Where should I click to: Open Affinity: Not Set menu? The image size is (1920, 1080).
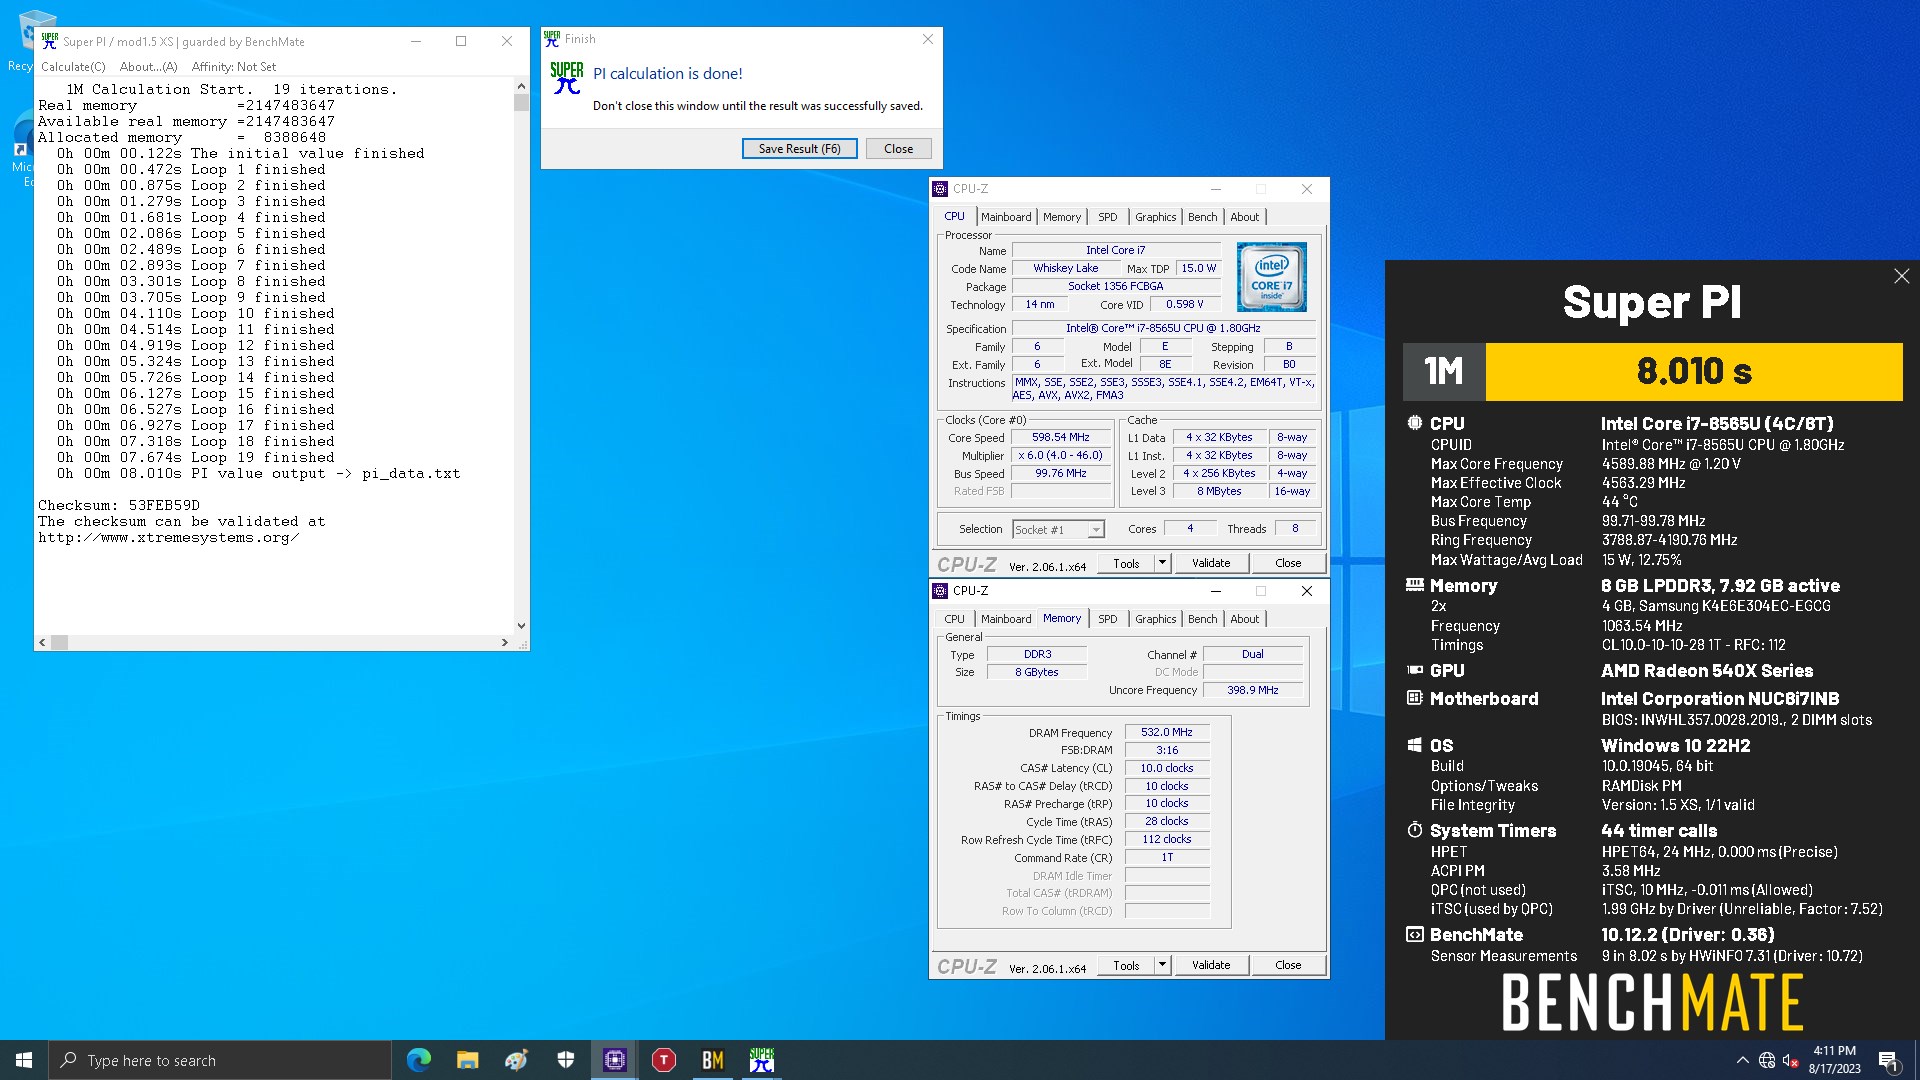point(234,67)
